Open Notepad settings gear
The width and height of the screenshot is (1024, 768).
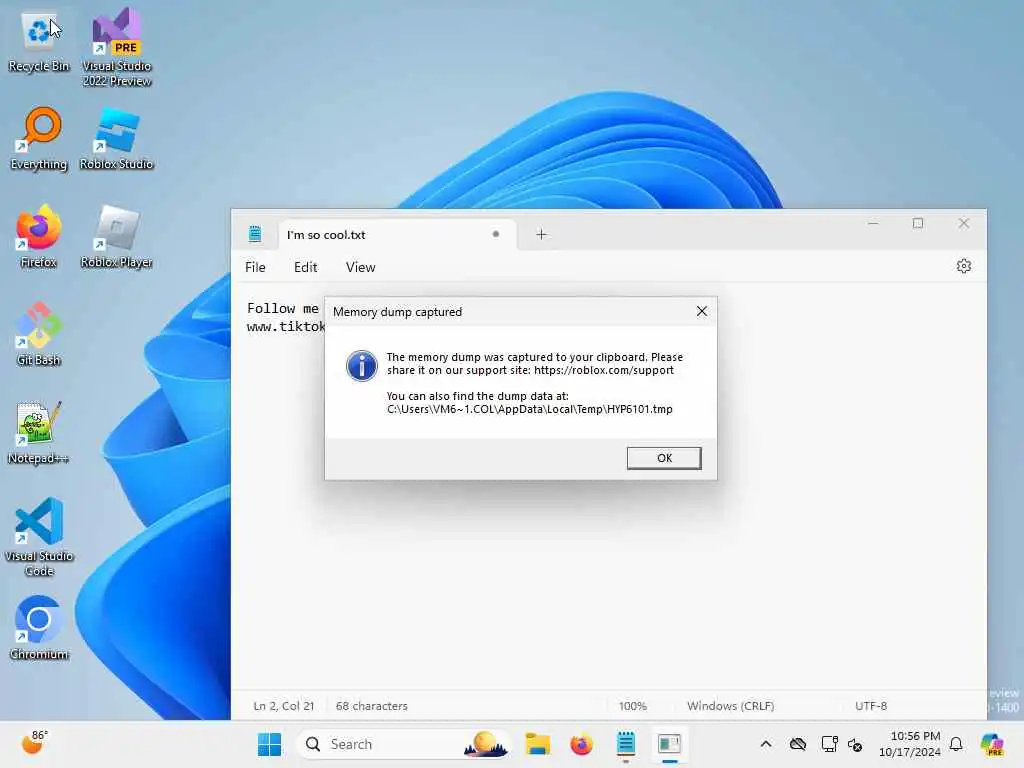(964, 266)
